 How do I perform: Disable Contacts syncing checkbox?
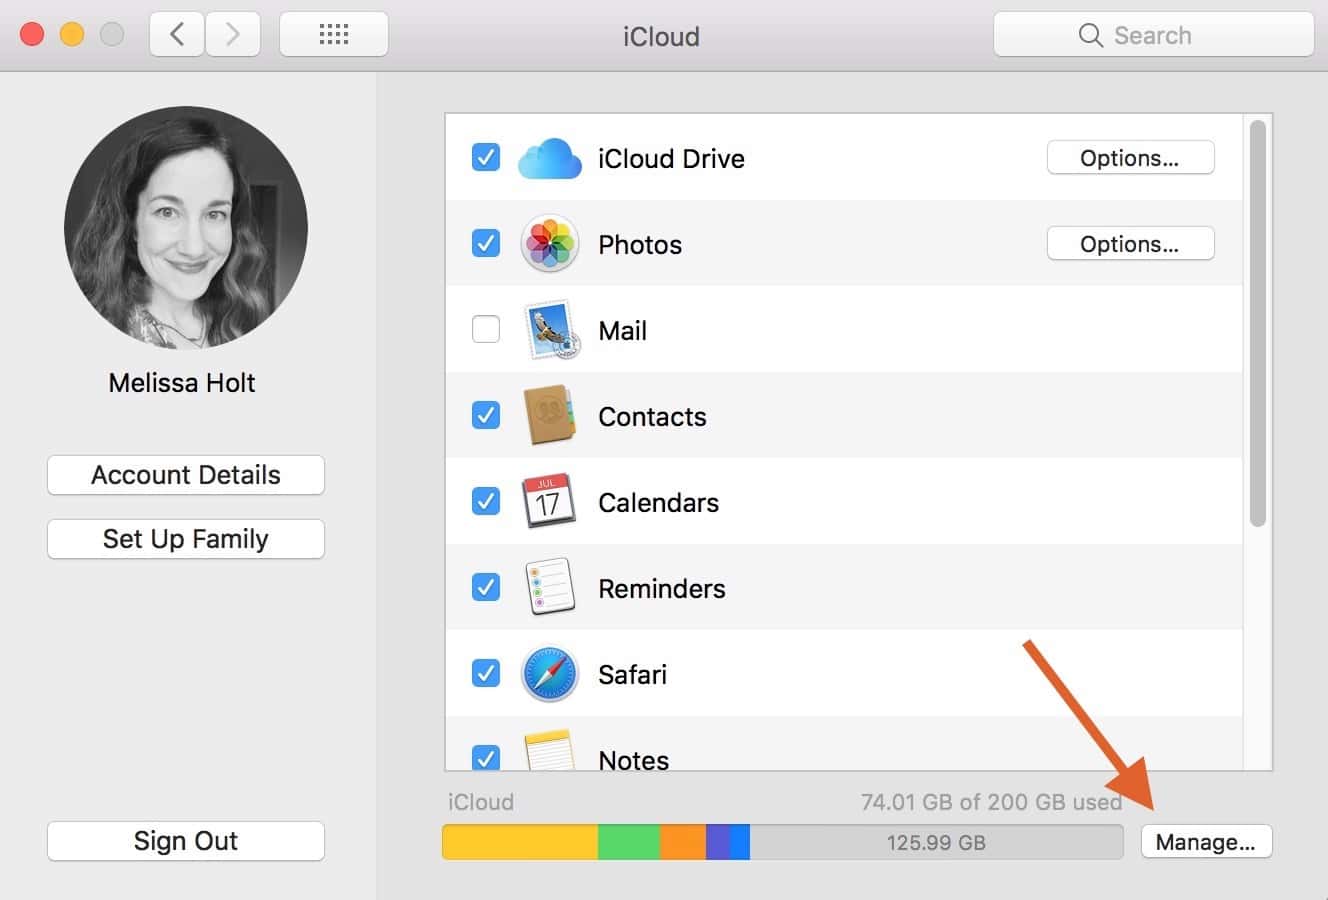coord(486,415)
